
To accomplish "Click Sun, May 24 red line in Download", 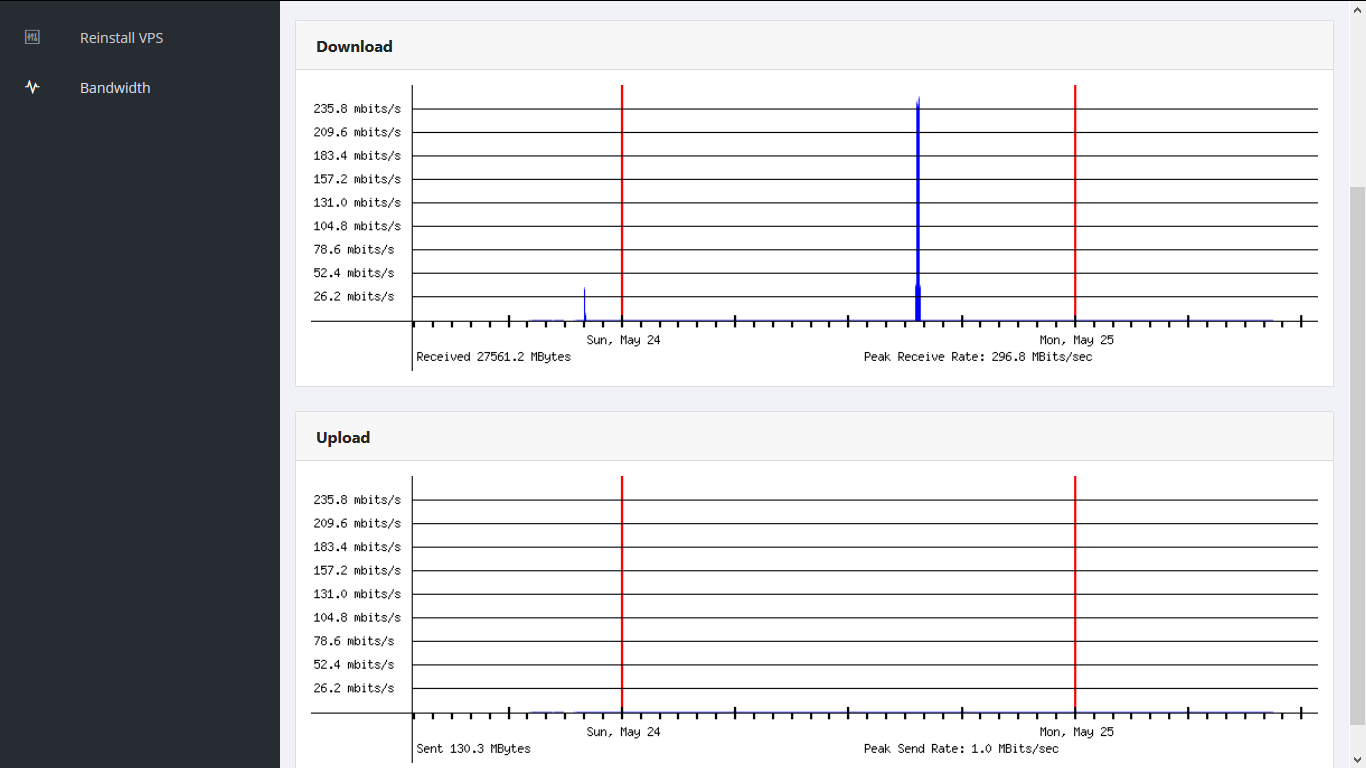I will pos(622,200).
